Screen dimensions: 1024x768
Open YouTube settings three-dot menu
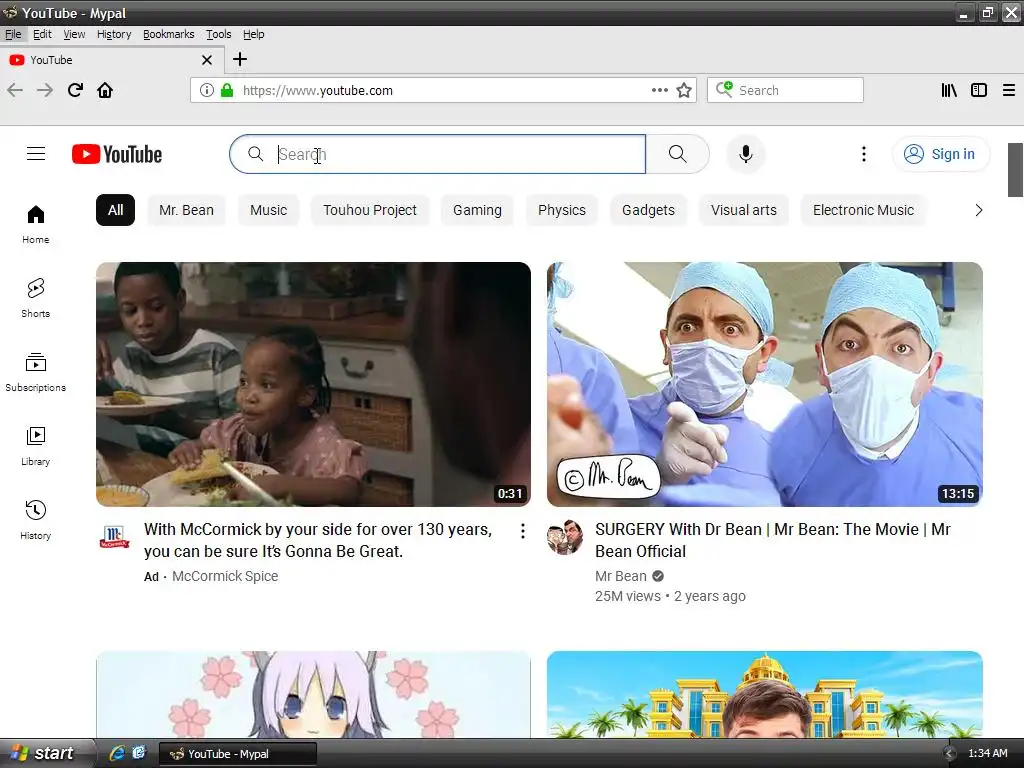point(863,154)
